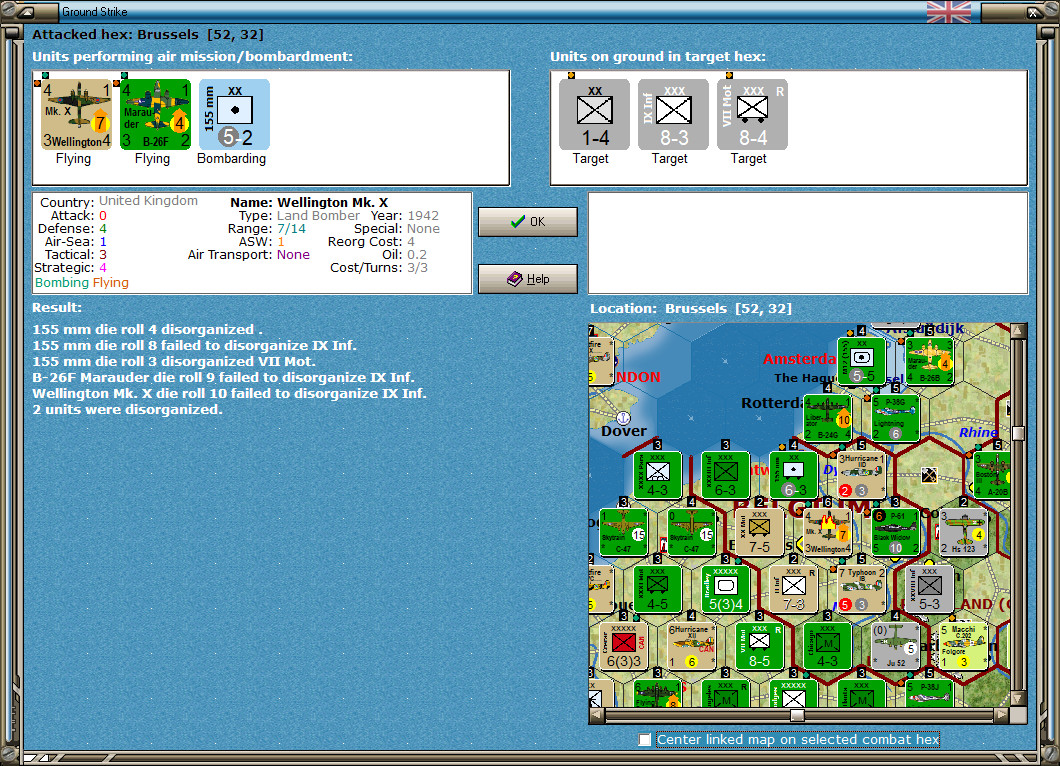Click the P-61 Black Widow counter
Image resolution: width=1060 pixels, height=766 pixels.
[896, 532]
